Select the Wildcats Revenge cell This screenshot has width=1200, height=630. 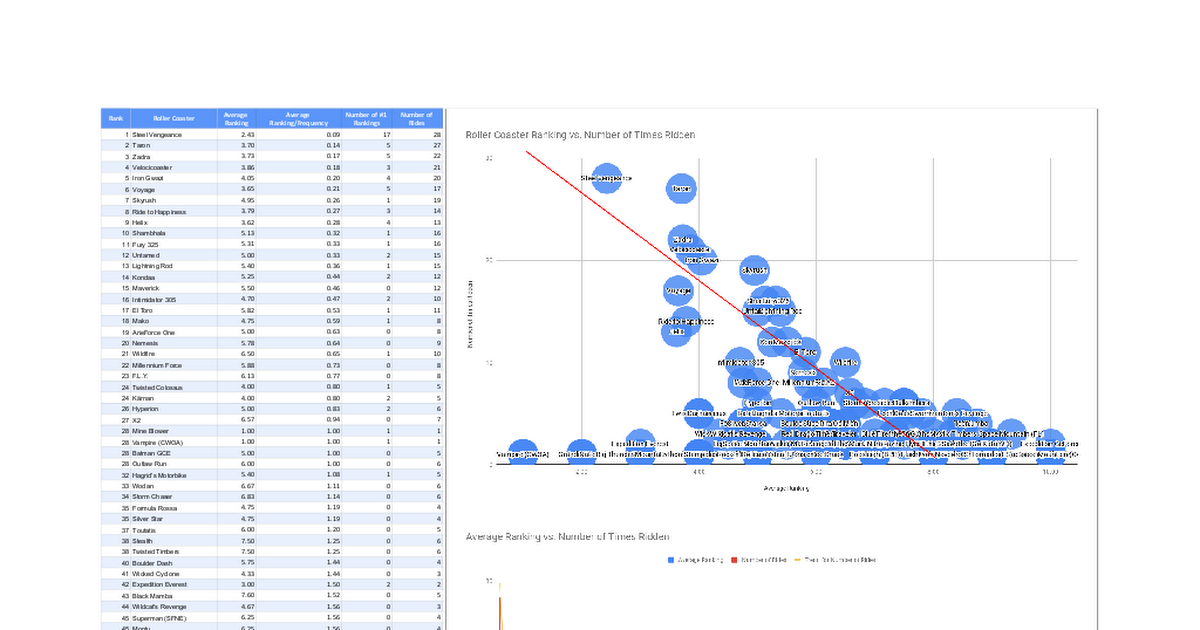coord(172,607)
